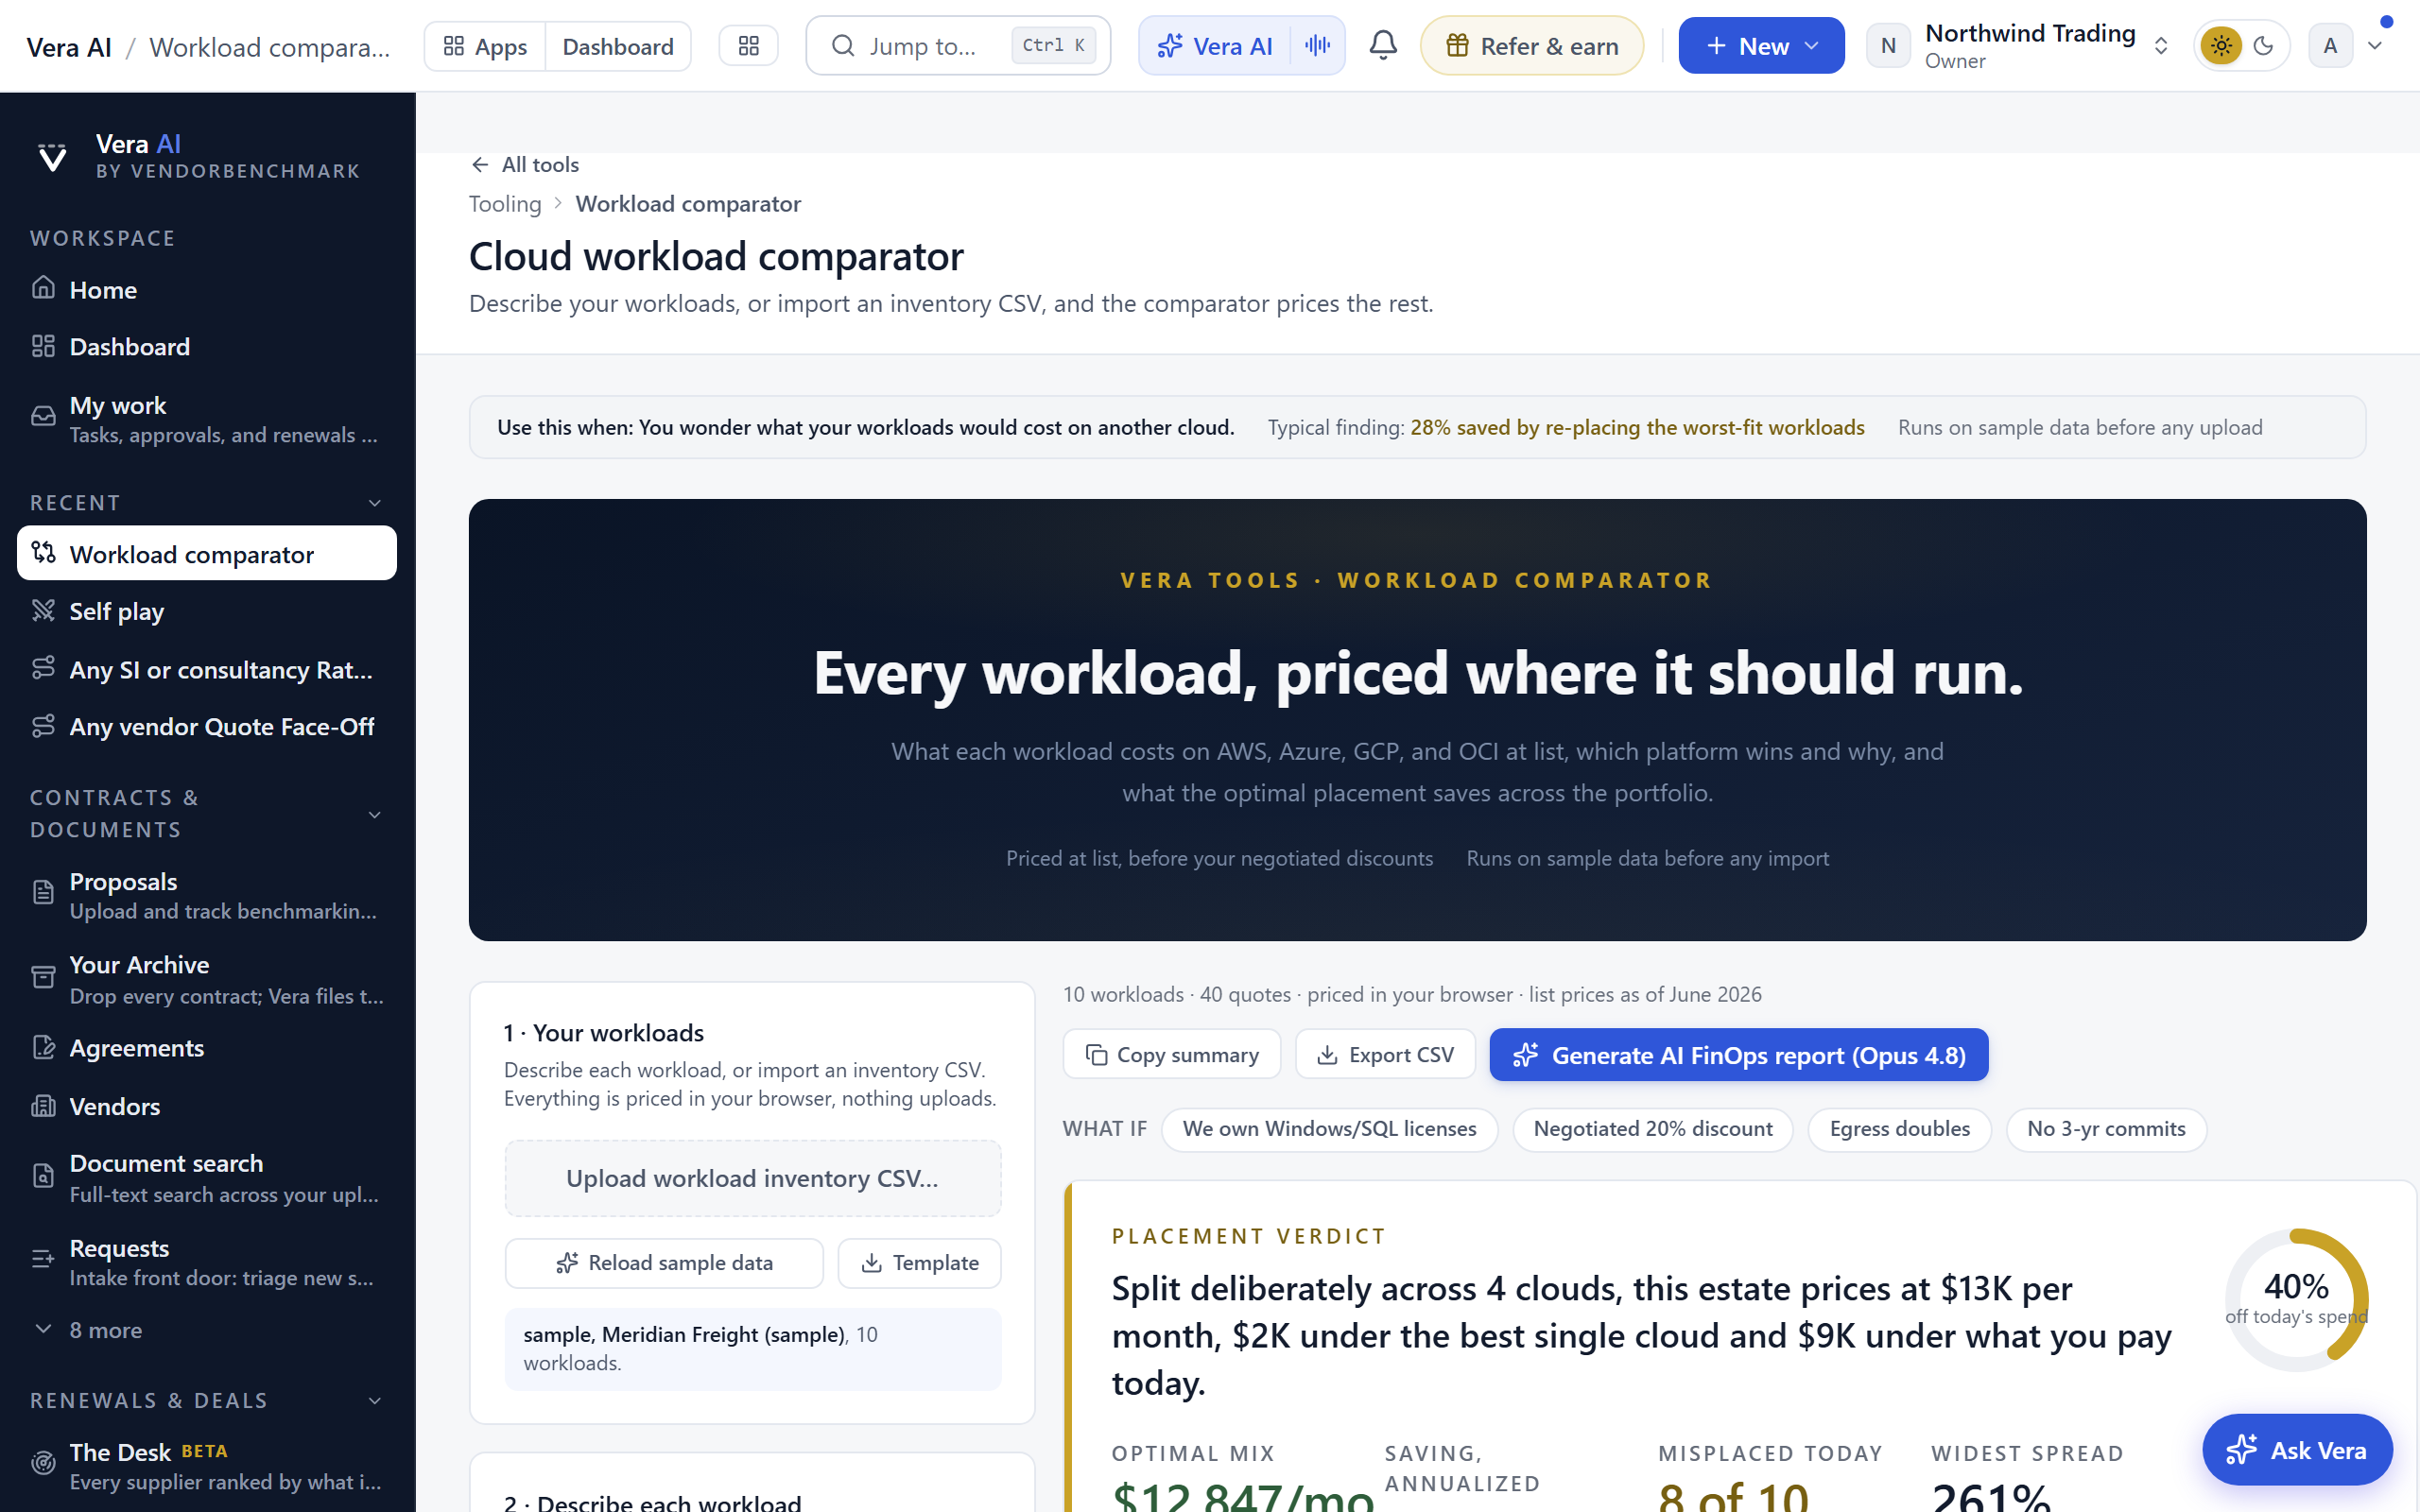This screenshot has height=1512, width=2420.
Task: Switch to dark theme moon icon
Action: tap(2264, 46)
